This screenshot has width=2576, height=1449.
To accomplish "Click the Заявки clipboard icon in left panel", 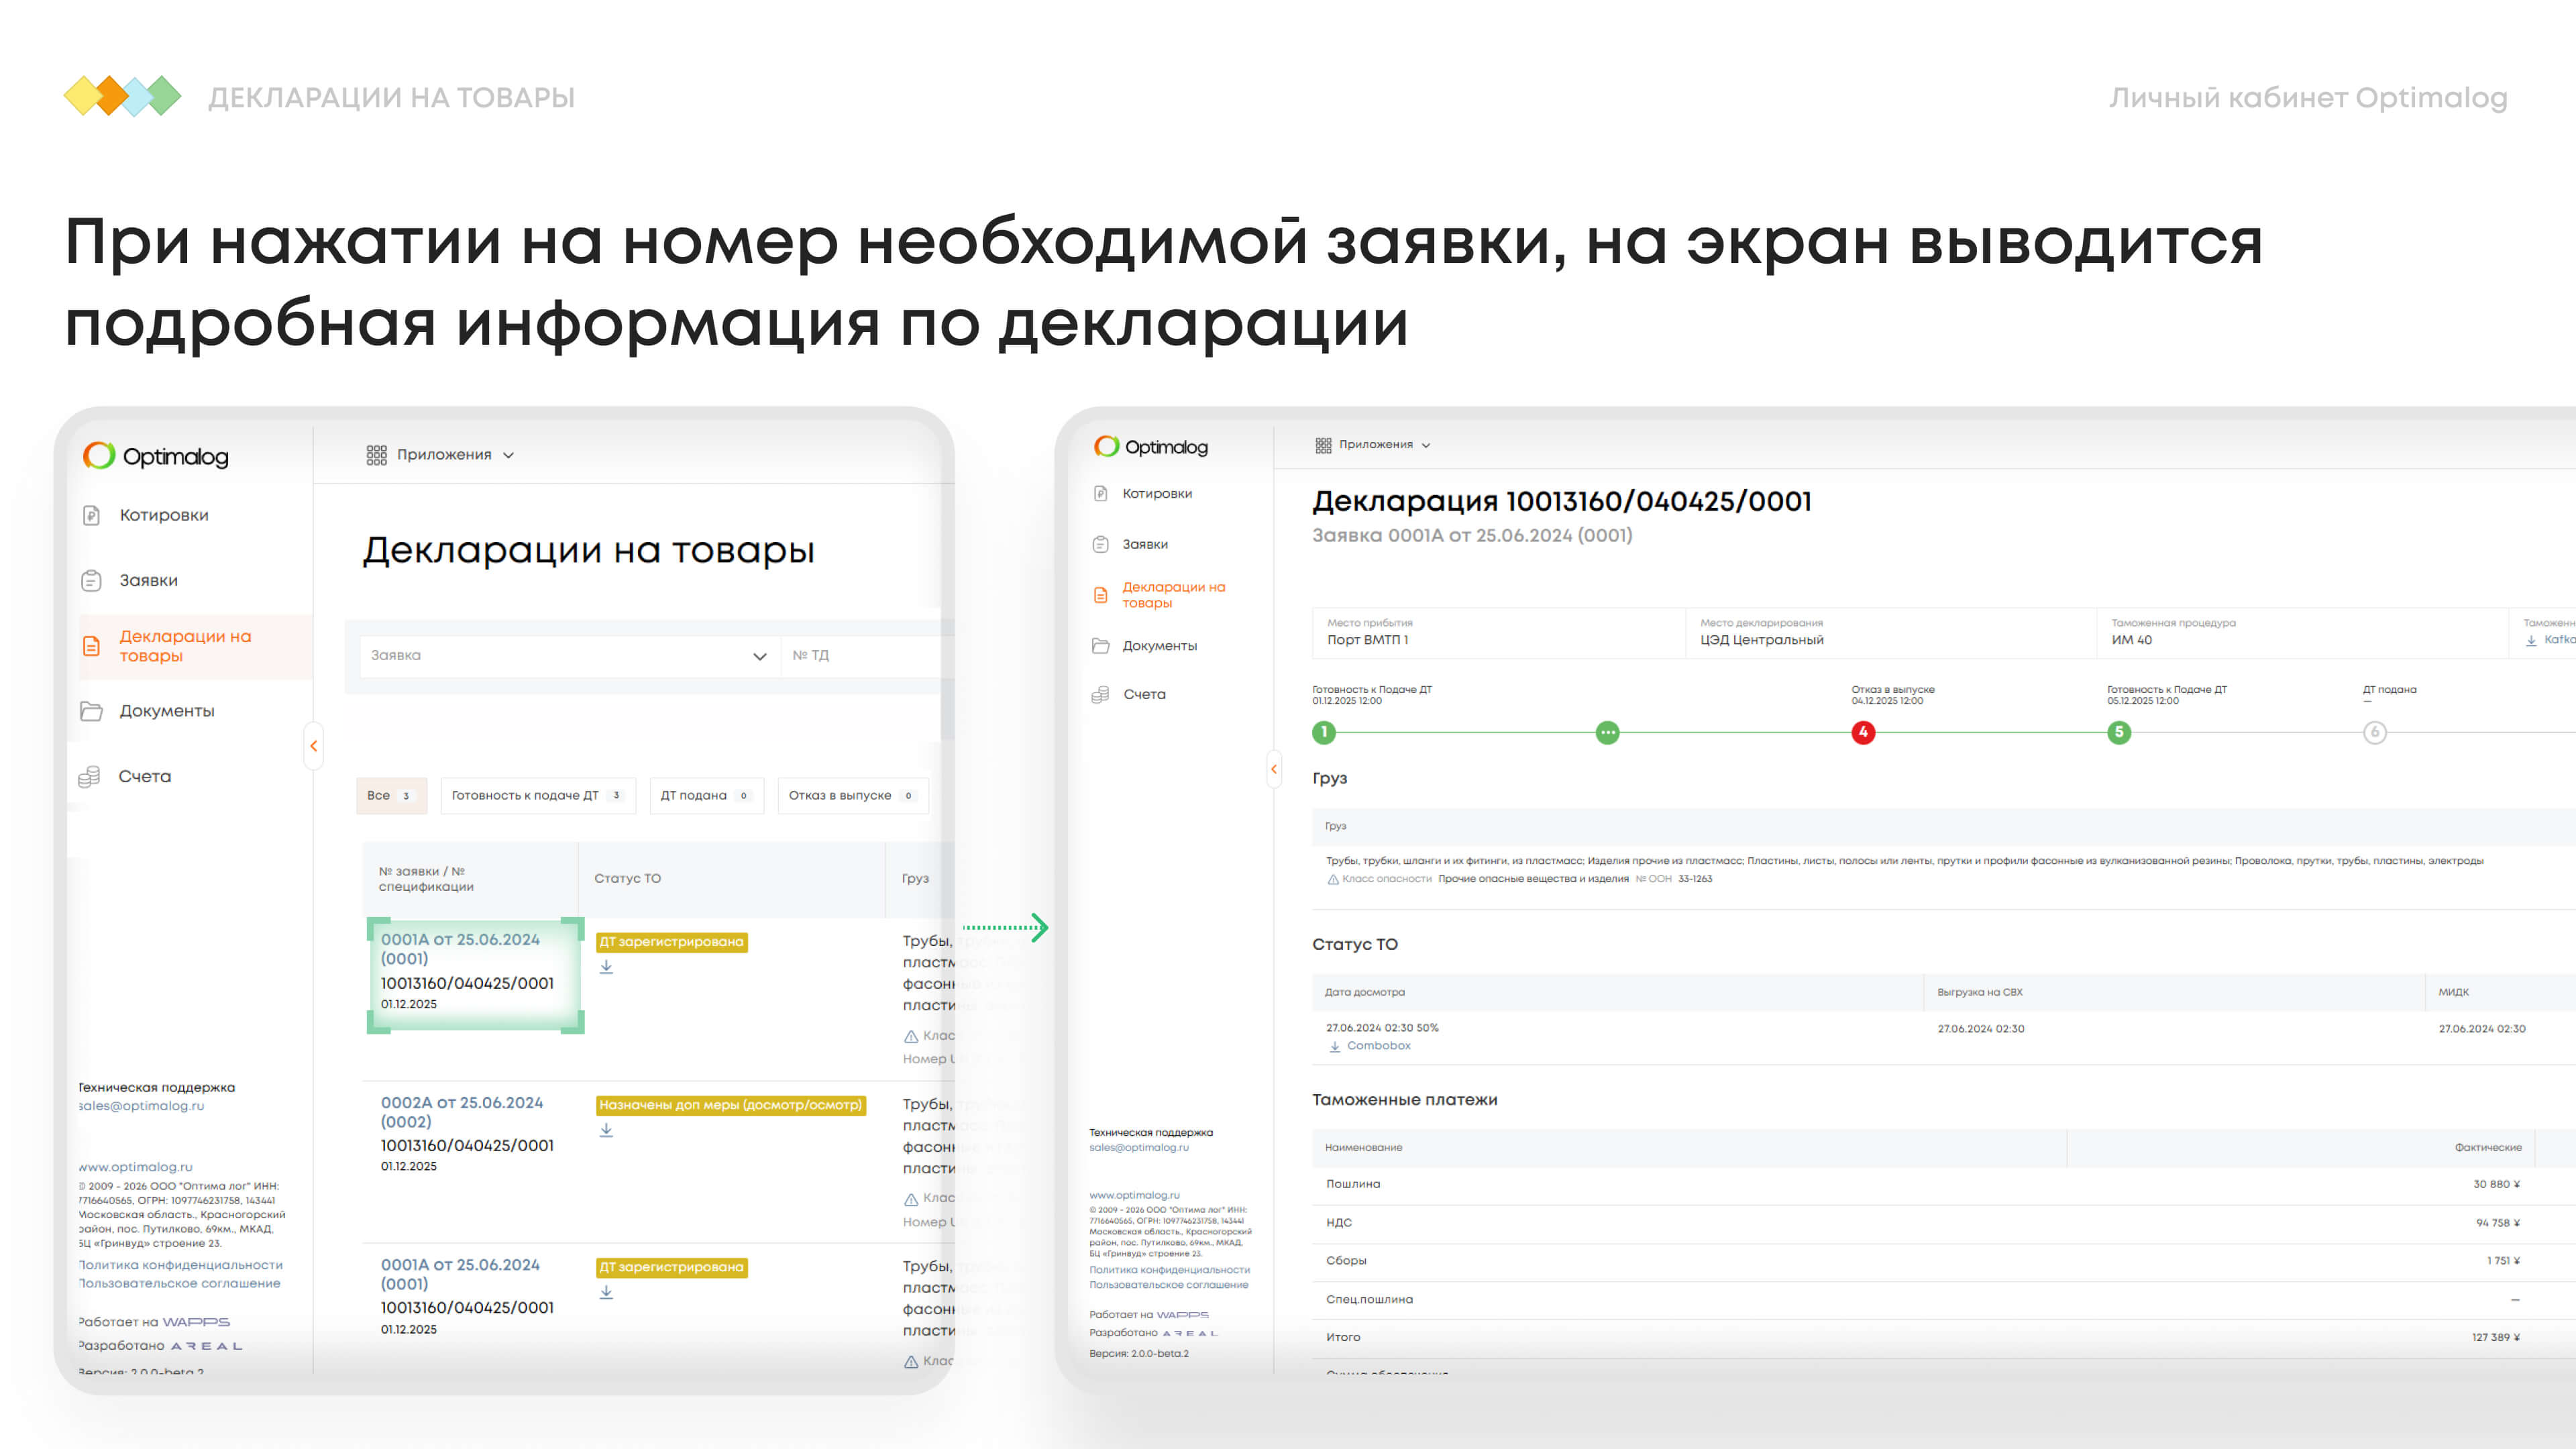I will (91, 580).
